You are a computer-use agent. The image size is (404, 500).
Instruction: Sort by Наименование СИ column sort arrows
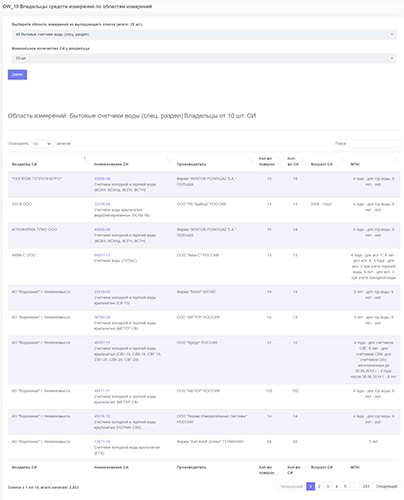[x=169, y=160]
